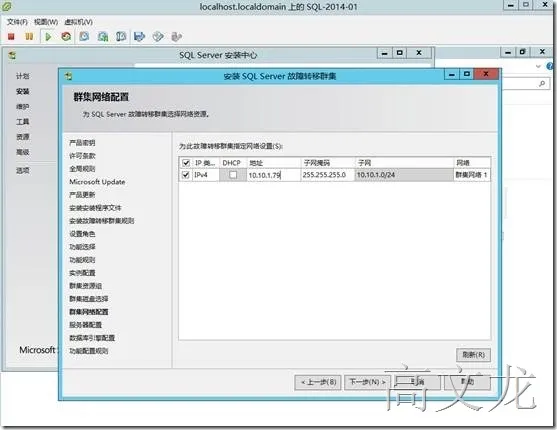557x430 pixels.
Task: Click the yellow Suspend VM icon
Action: point(29,37)
